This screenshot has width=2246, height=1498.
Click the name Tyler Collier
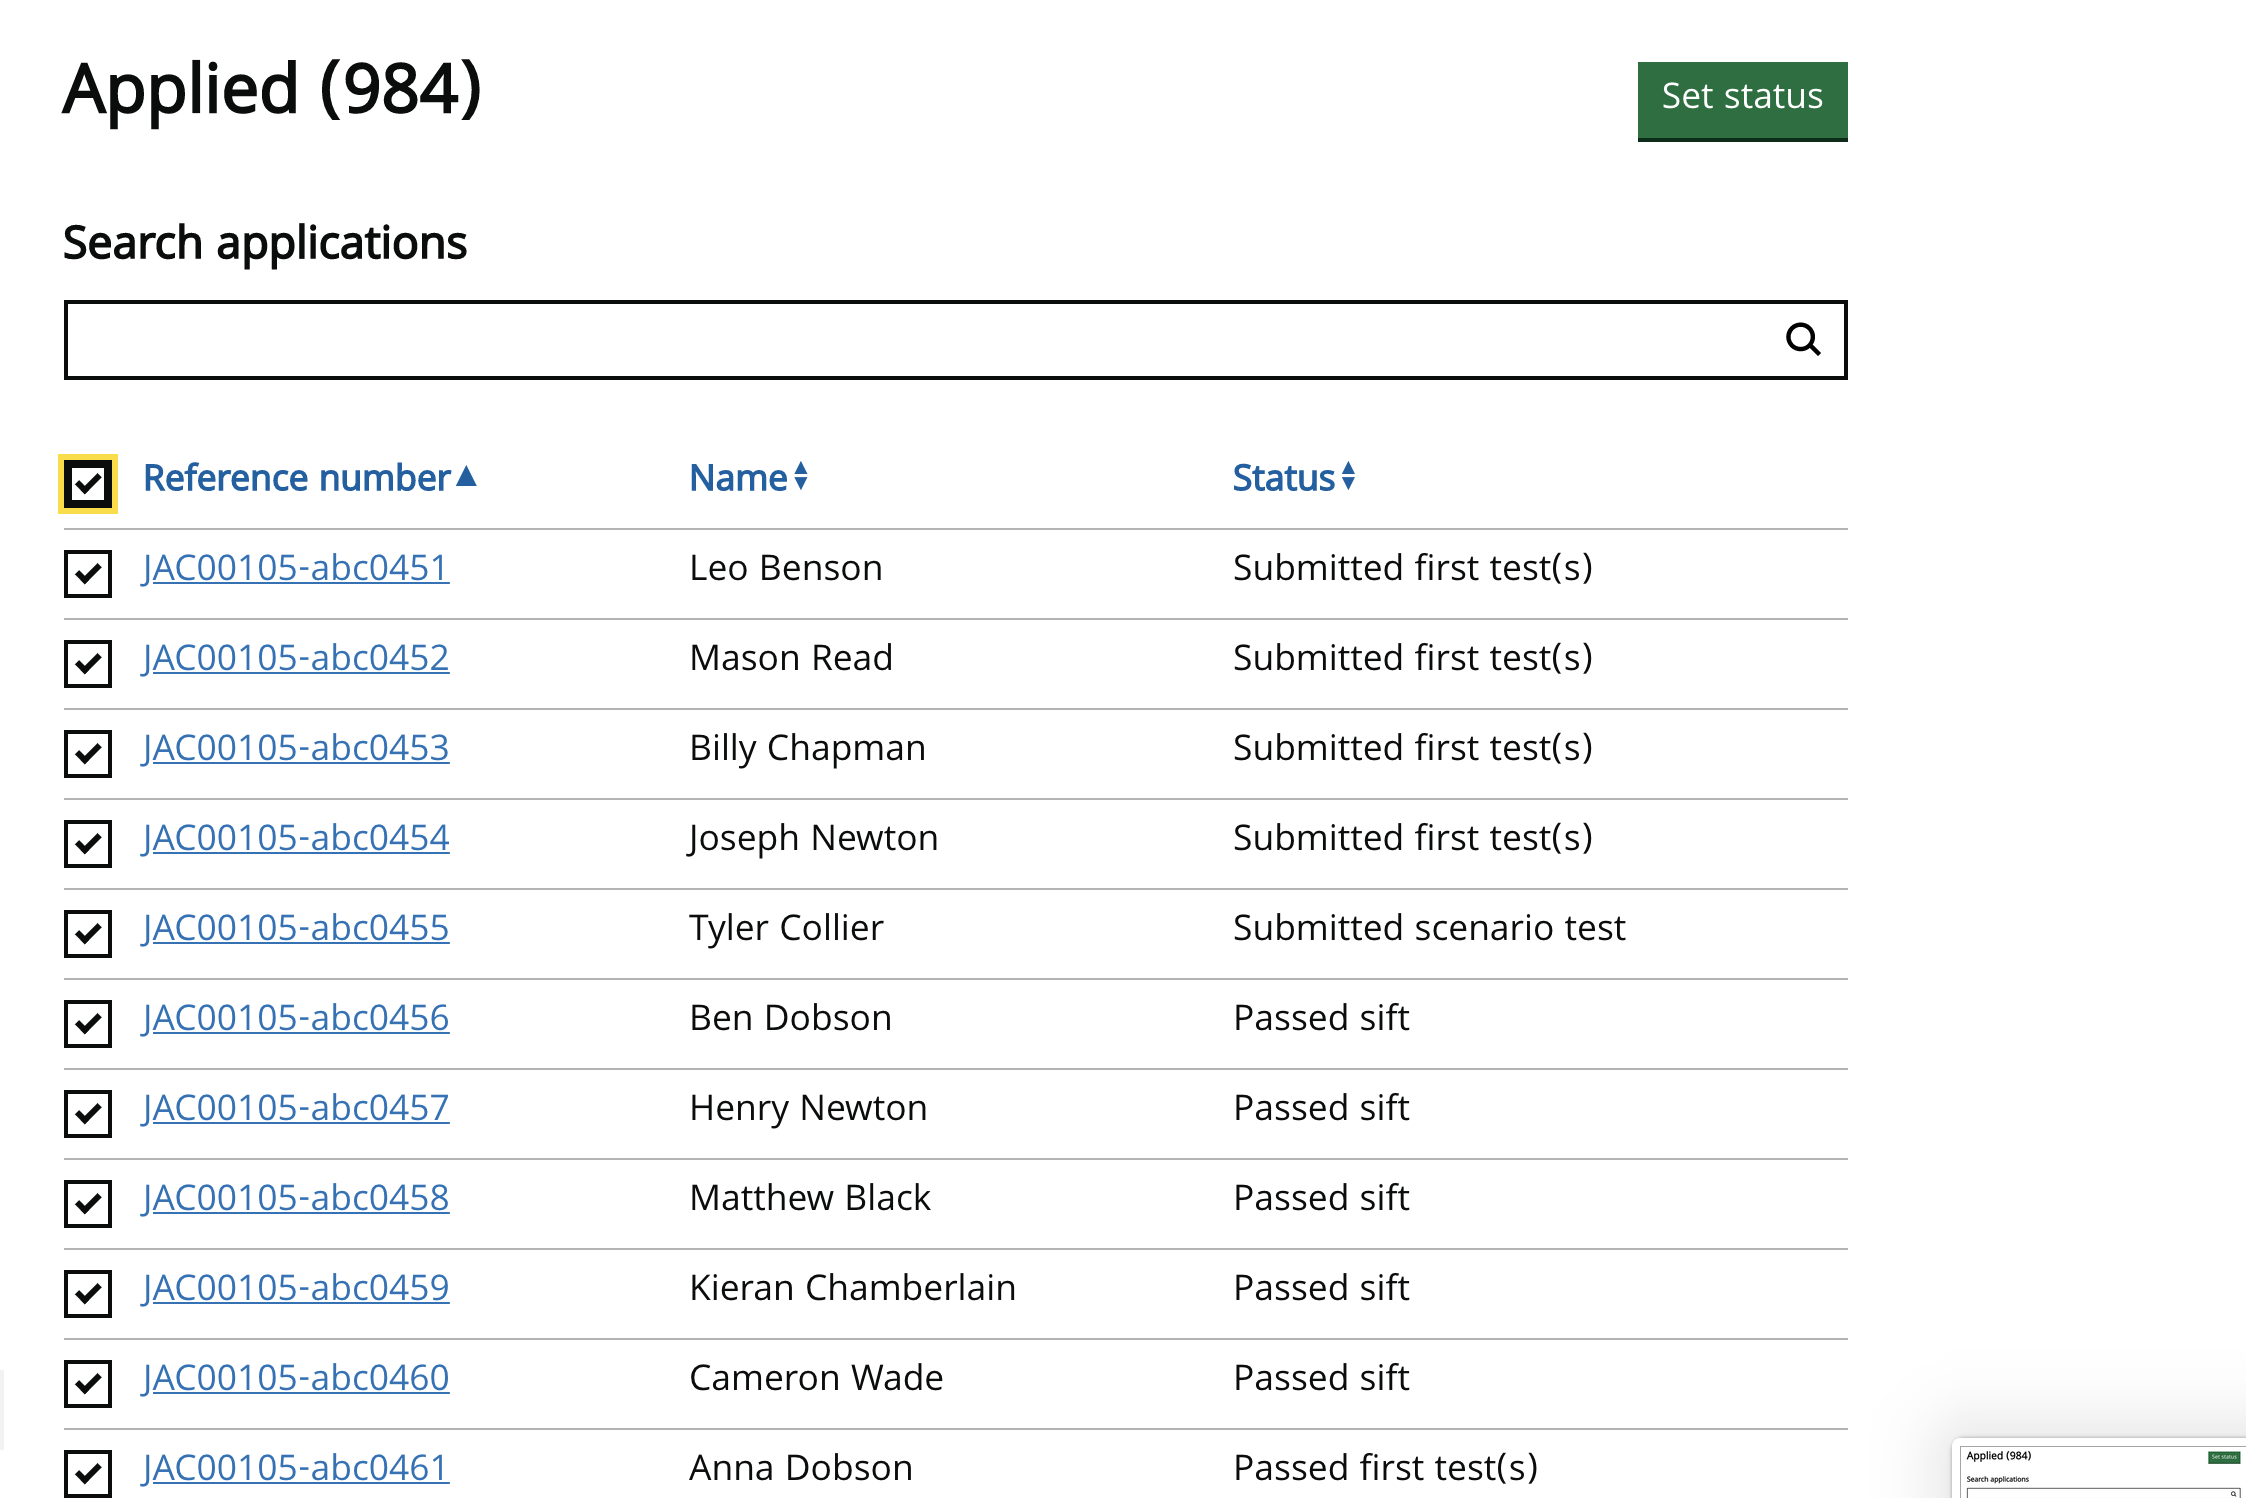pos(787,928)
